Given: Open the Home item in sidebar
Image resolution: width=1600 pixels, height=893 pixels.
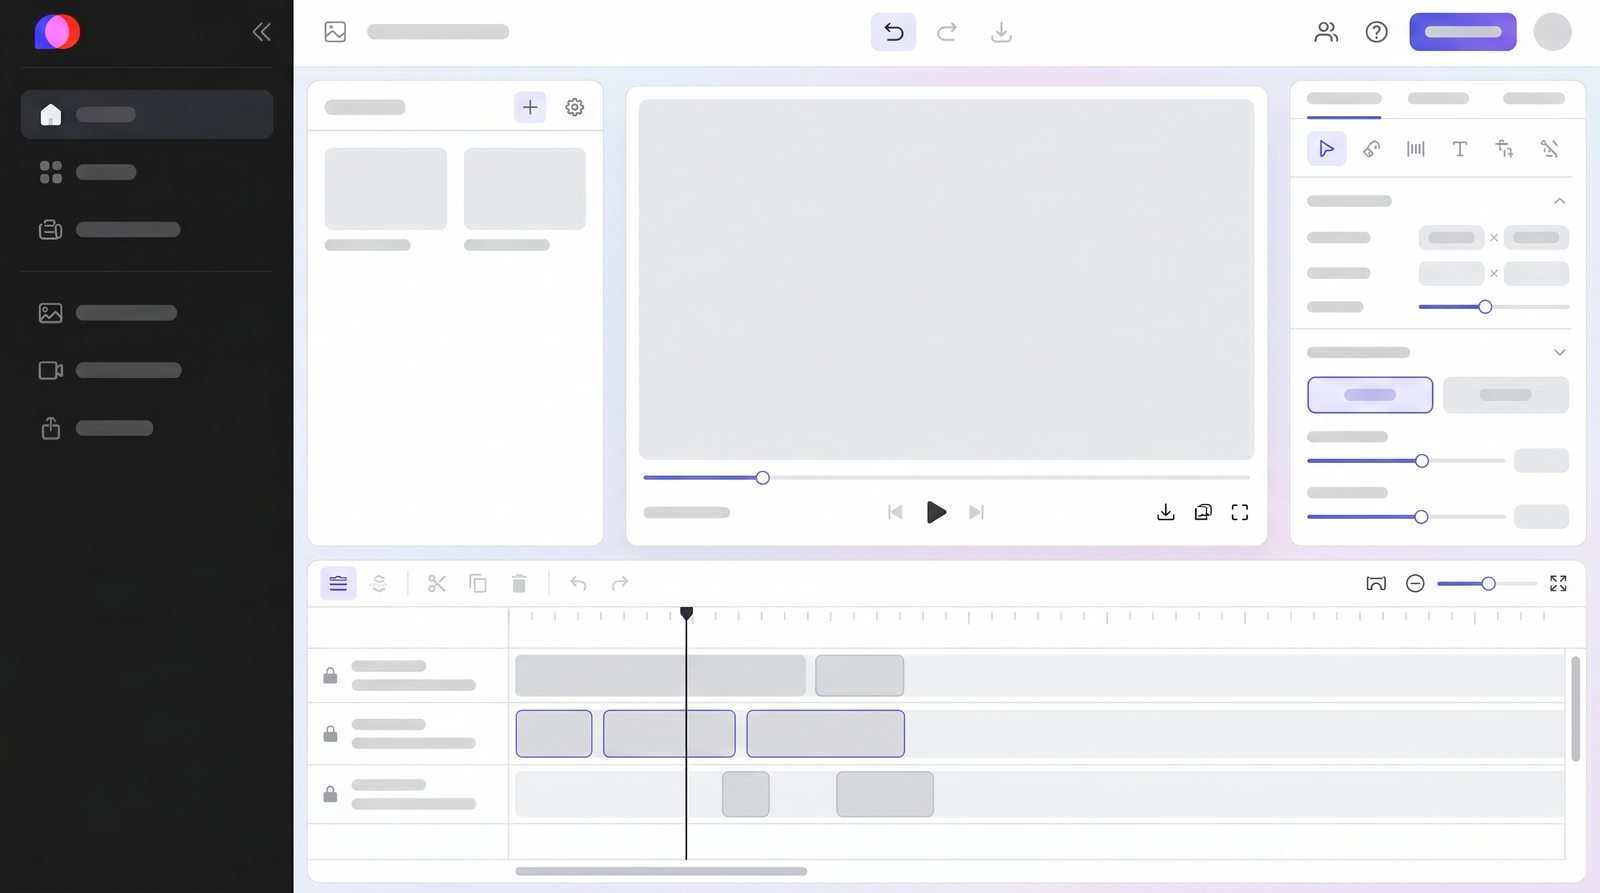Looking at the screenshot, I should tap(147, 114).
